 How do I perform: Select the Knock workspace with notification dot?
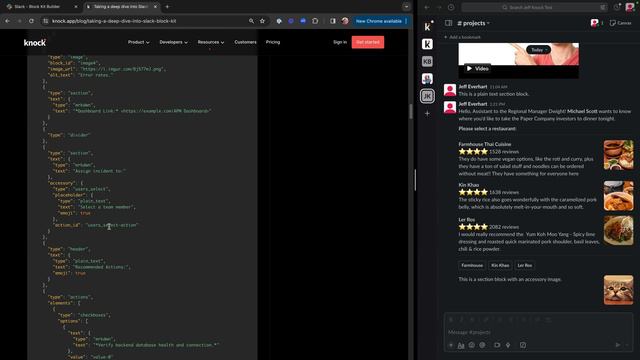(x=427, y=27)
